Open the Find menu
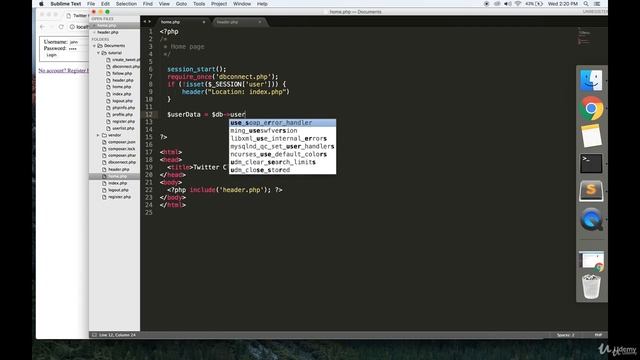Viewport: 640px width, 360px height. click(148, 4)
